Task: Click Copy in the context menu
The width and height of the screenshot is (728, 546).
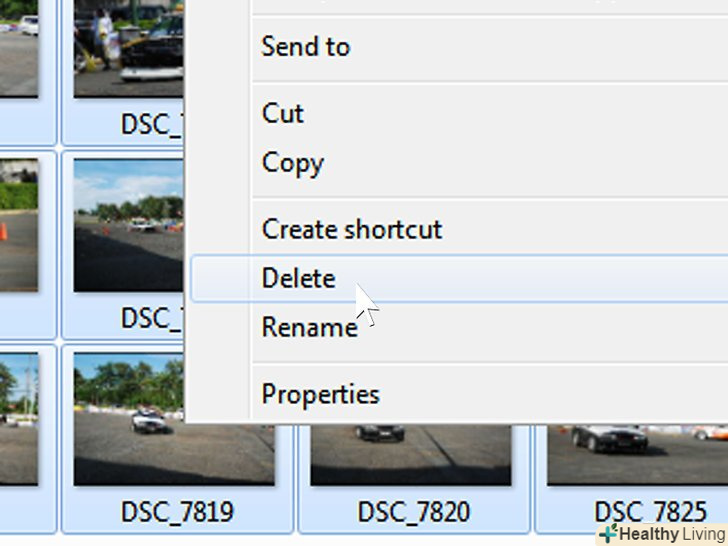Action: [x=292, y=163]
